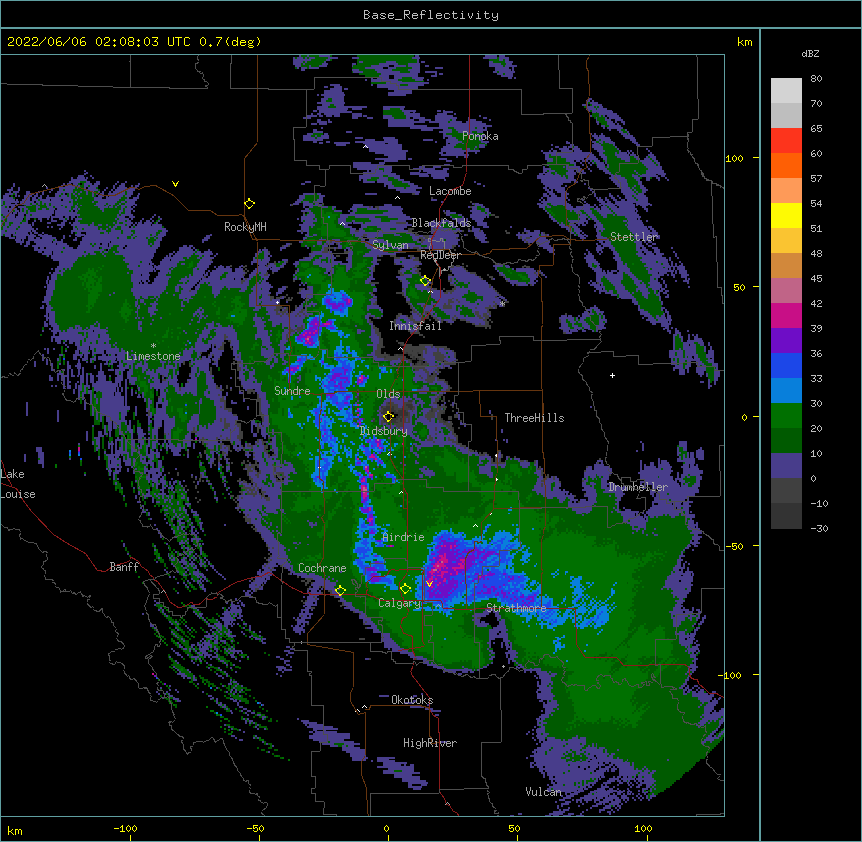Select the Airdrie city label
Viewport: 862px width, 842px height.
(x=404, y=537)
